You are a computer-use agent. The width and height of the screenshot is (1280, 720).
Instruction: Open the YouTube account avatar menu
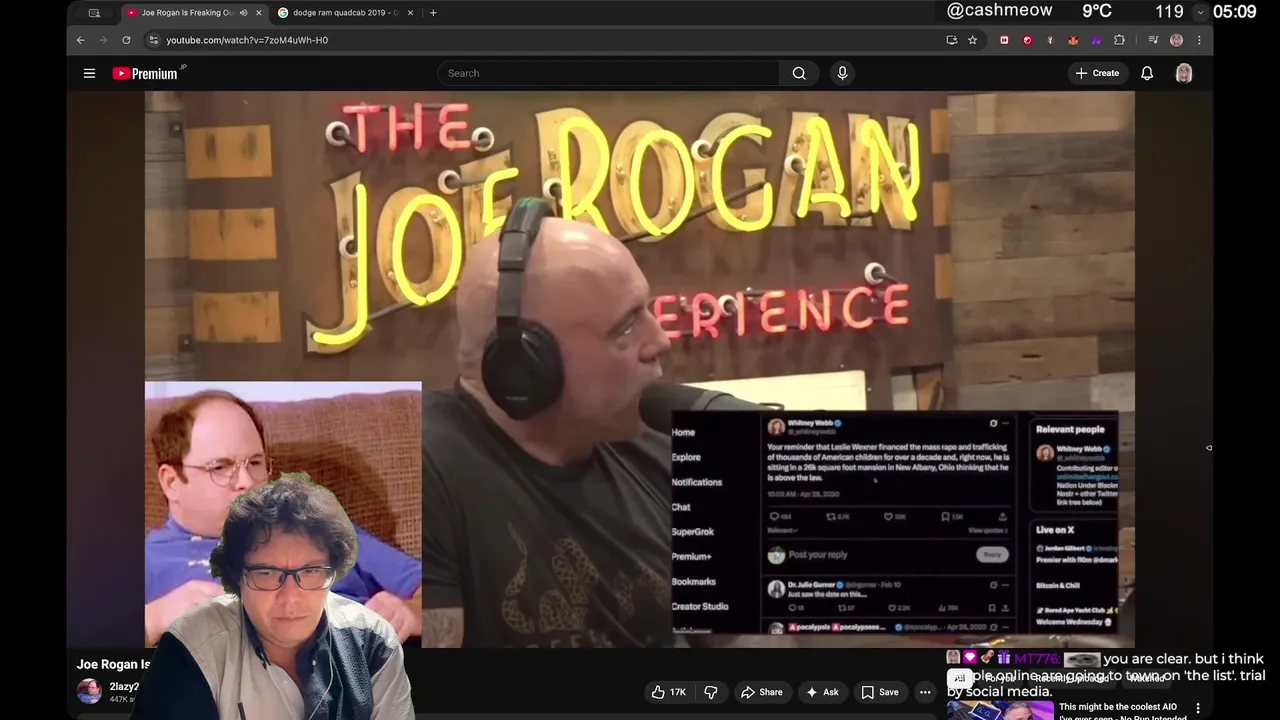[x=1184, y=73]
